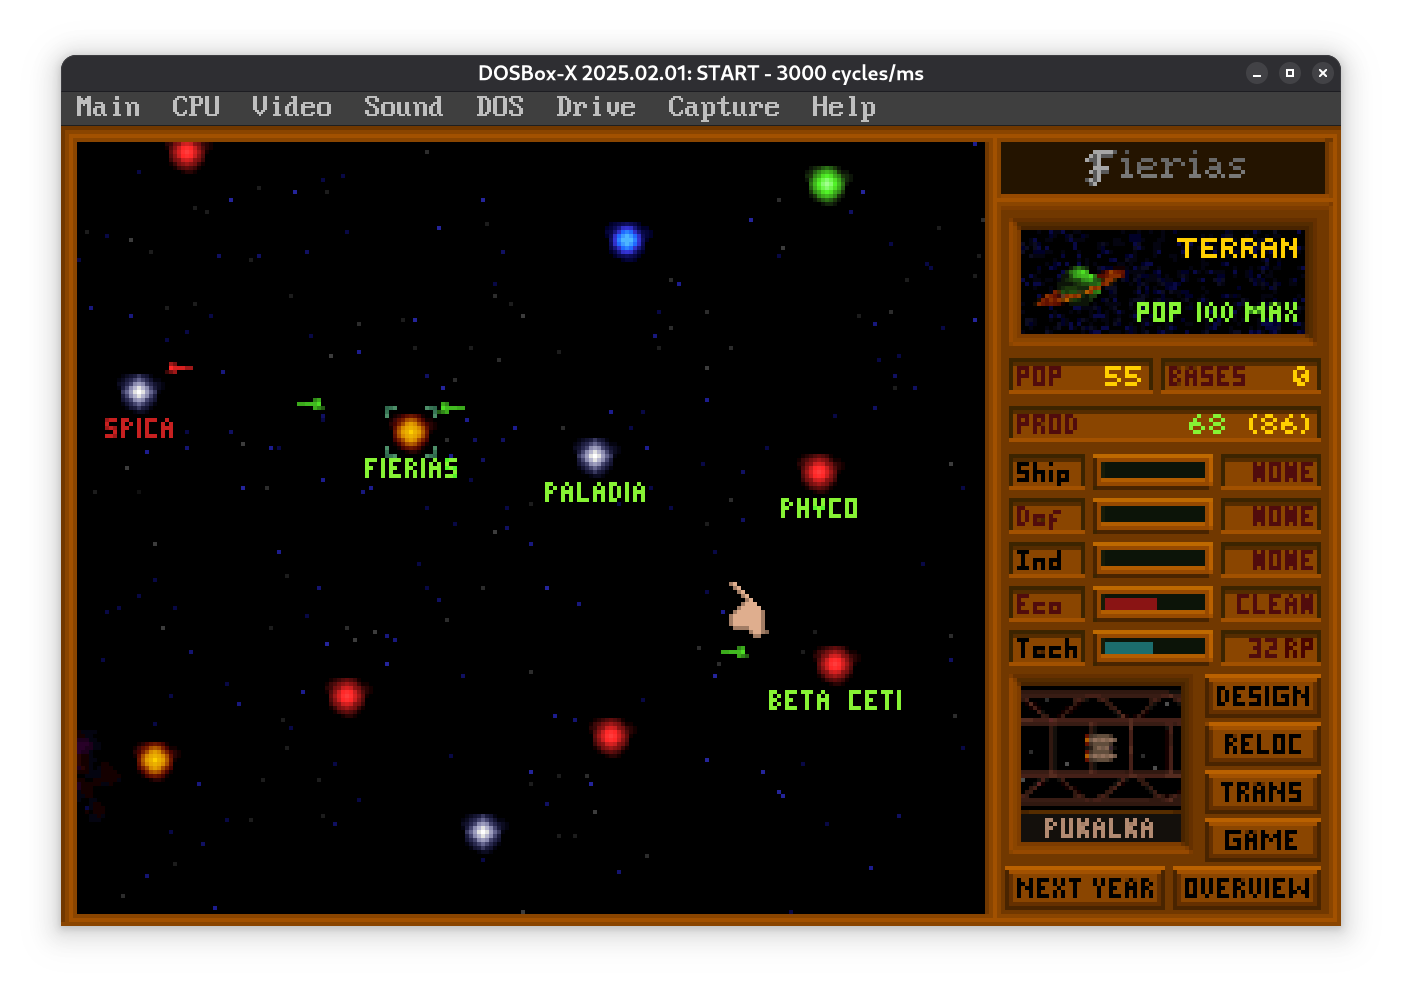The image size is (1402, 993).
Task: Open the DESIGN ship screen
Action: [x=1262, y=696]
